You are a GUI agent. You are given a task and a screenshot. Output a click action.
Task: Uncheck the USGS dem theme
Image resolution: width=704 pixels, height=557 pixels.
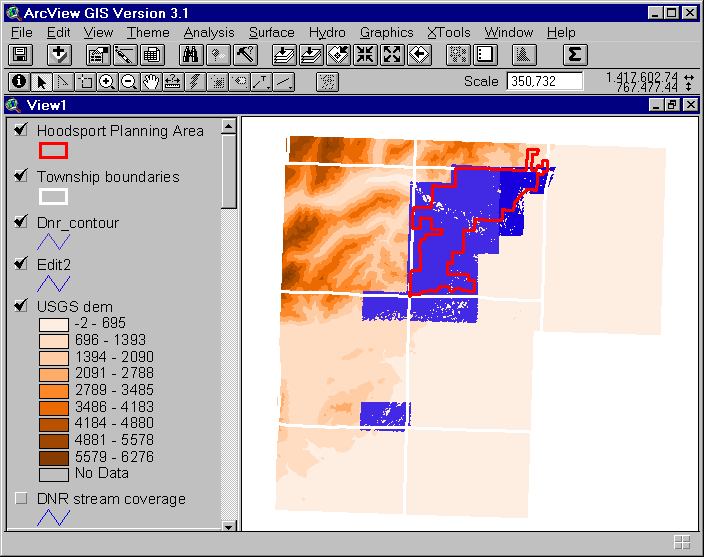[x=21, y=306]
